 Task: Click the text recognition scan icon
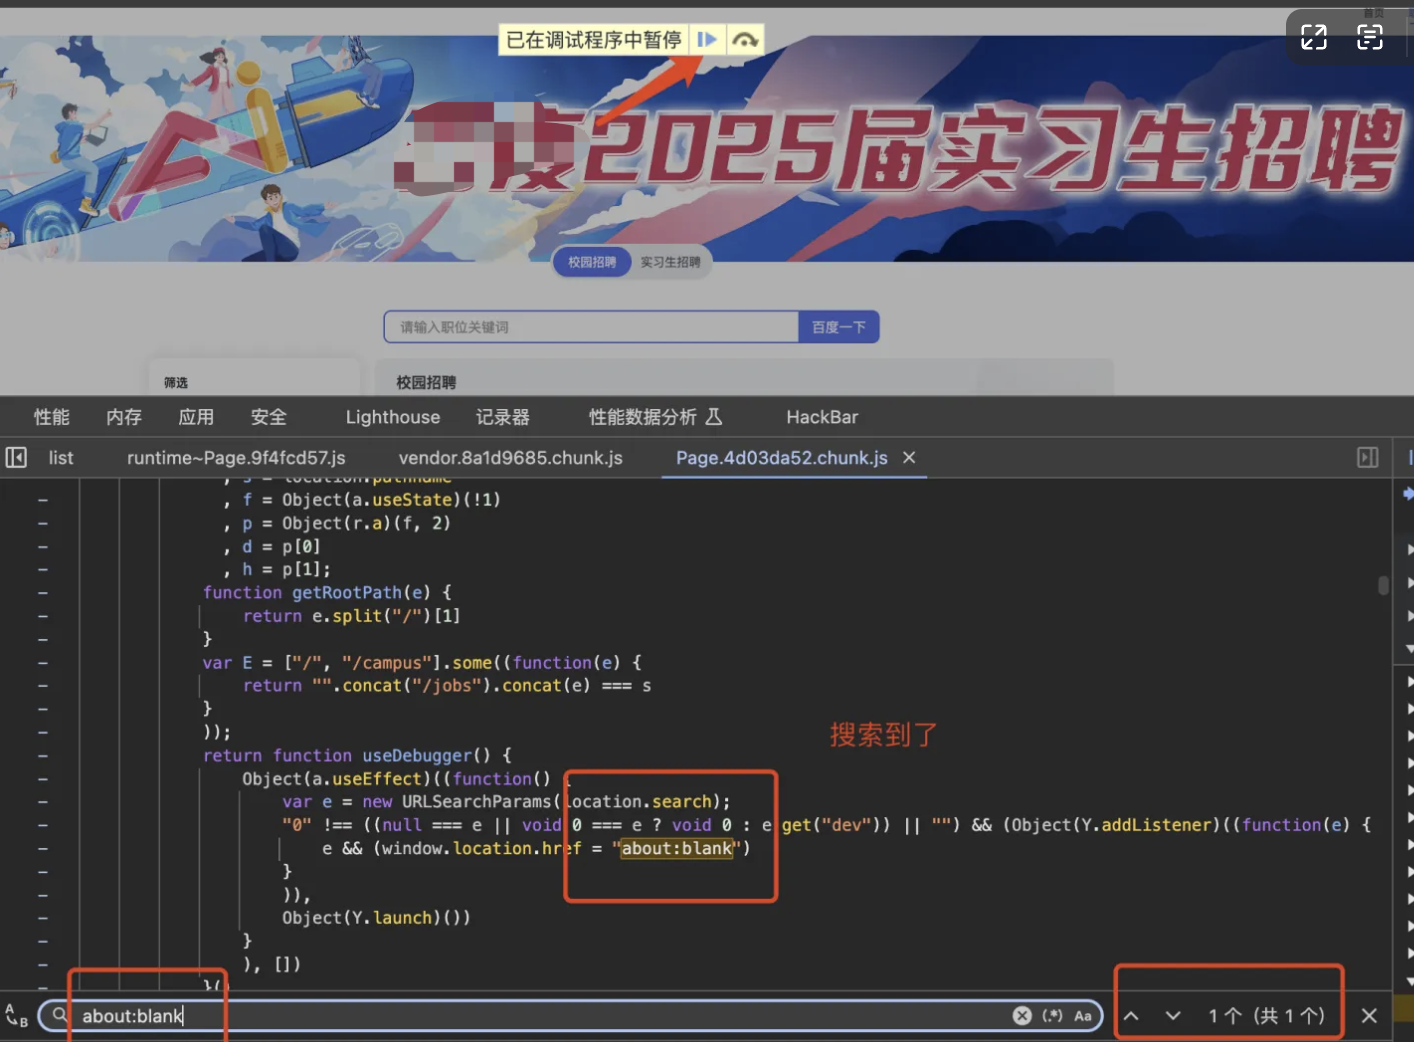pos(1369,38)
